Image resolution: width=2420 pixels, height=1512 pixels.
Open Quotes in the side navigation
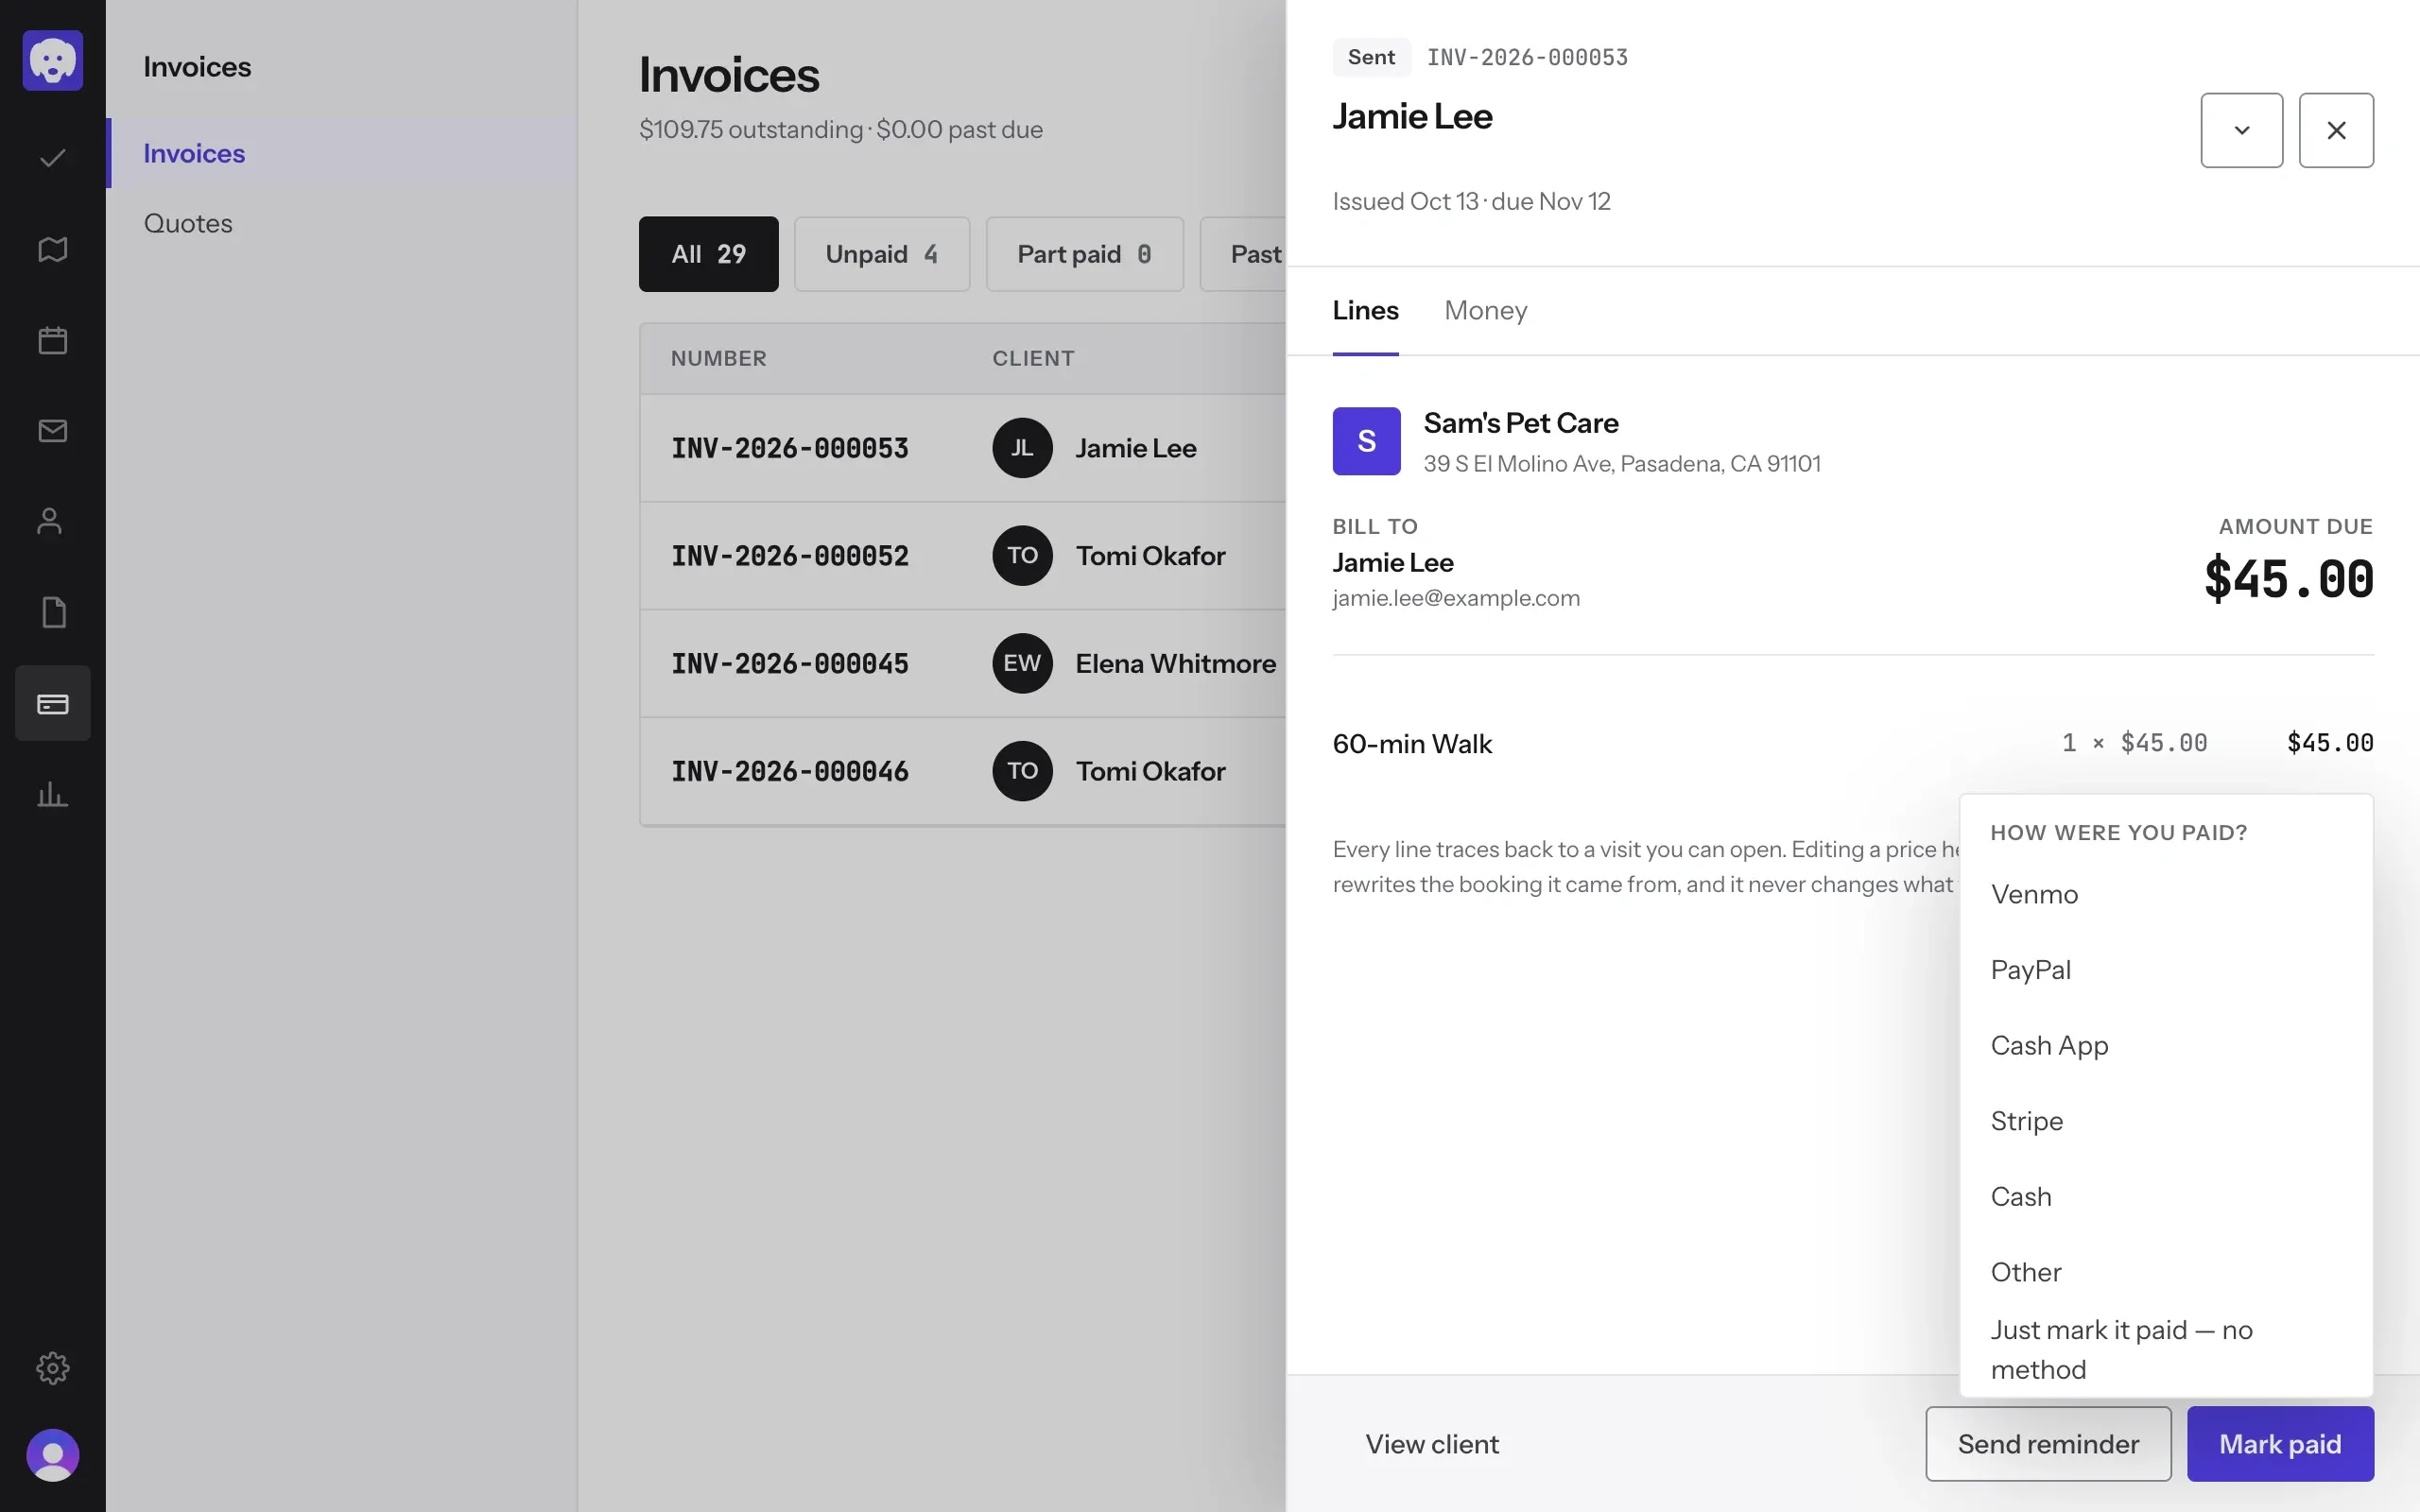point(341,223)
